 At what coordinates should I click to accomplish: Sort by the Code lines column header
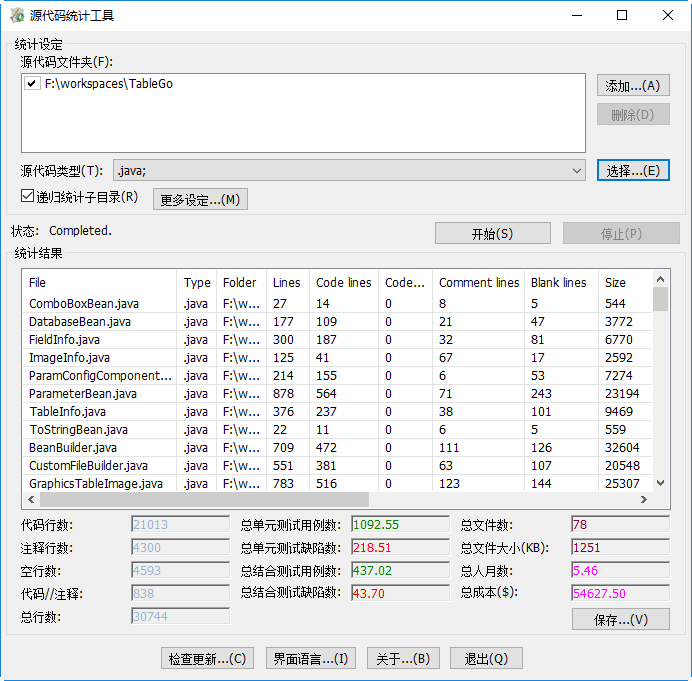pyautogui.click(x=344, y=282)
